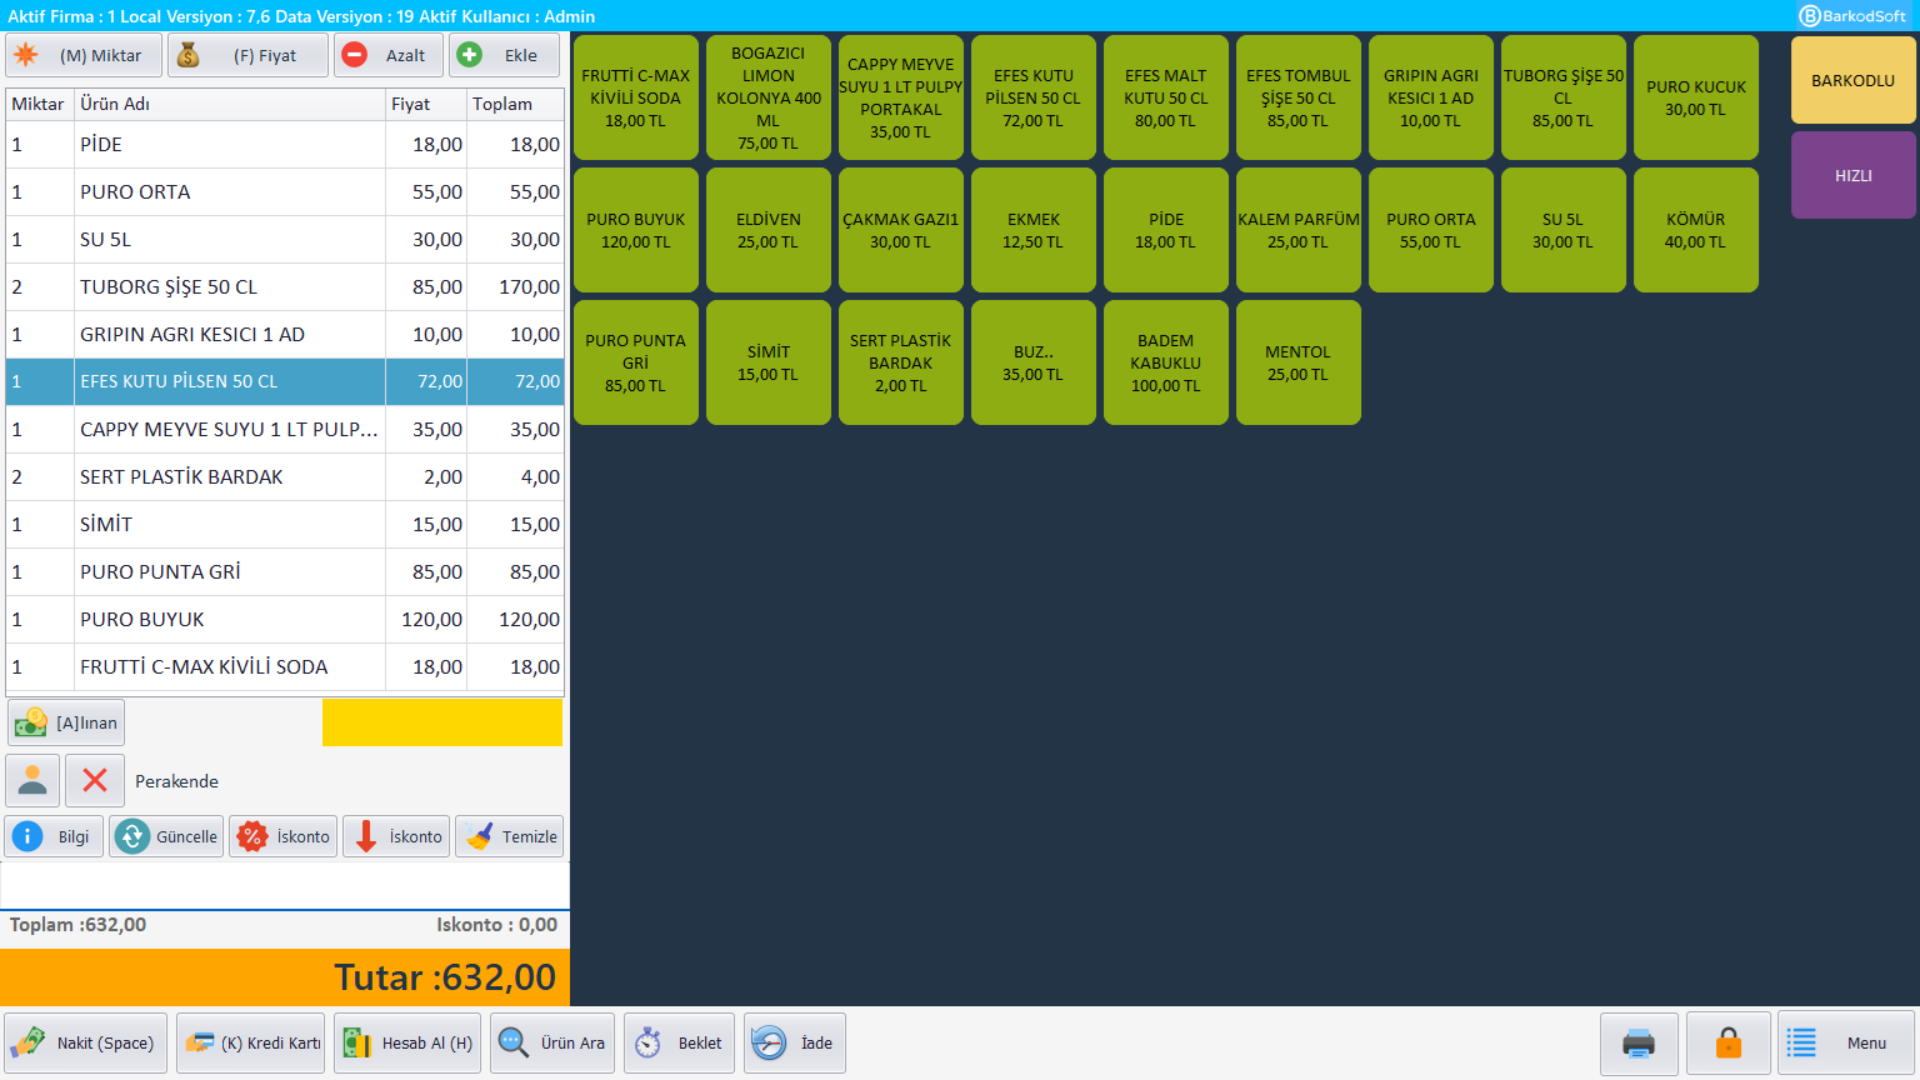1920x1080 pixels.
Task: Add BOGAZICI LIMON KOLONYA 400 ML tile
Action: [768, 98]
